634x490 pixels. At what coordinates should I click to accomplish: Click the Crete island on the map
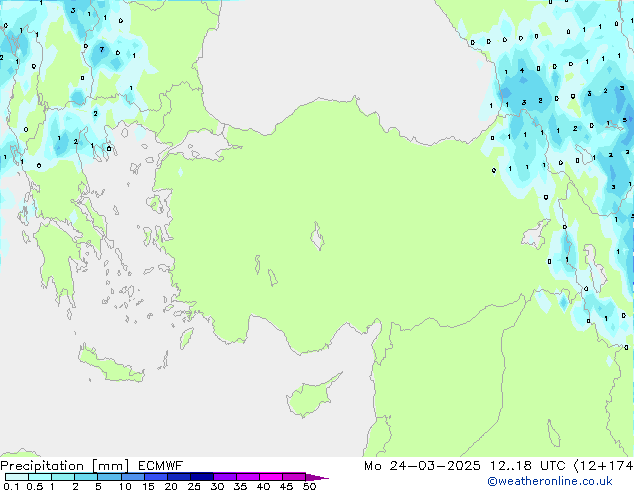pos(110,366)
